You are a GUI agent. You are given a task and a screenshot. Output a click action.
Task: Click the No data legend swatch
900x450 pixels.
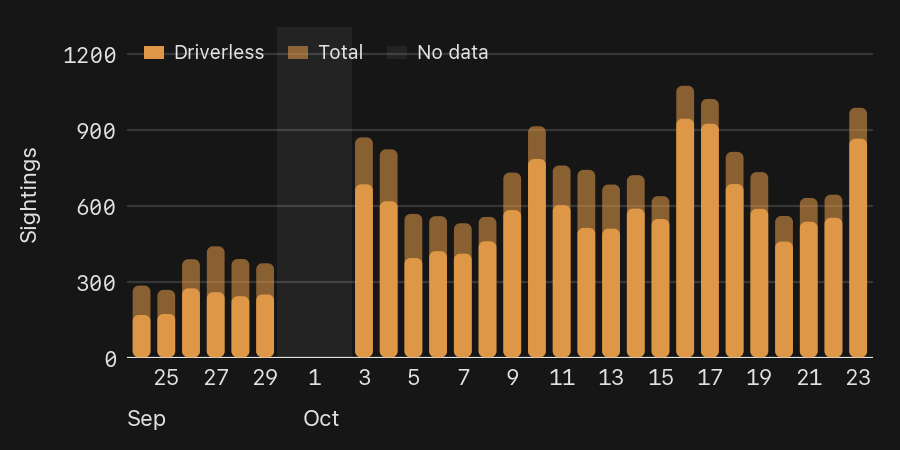tap(397, 53)
